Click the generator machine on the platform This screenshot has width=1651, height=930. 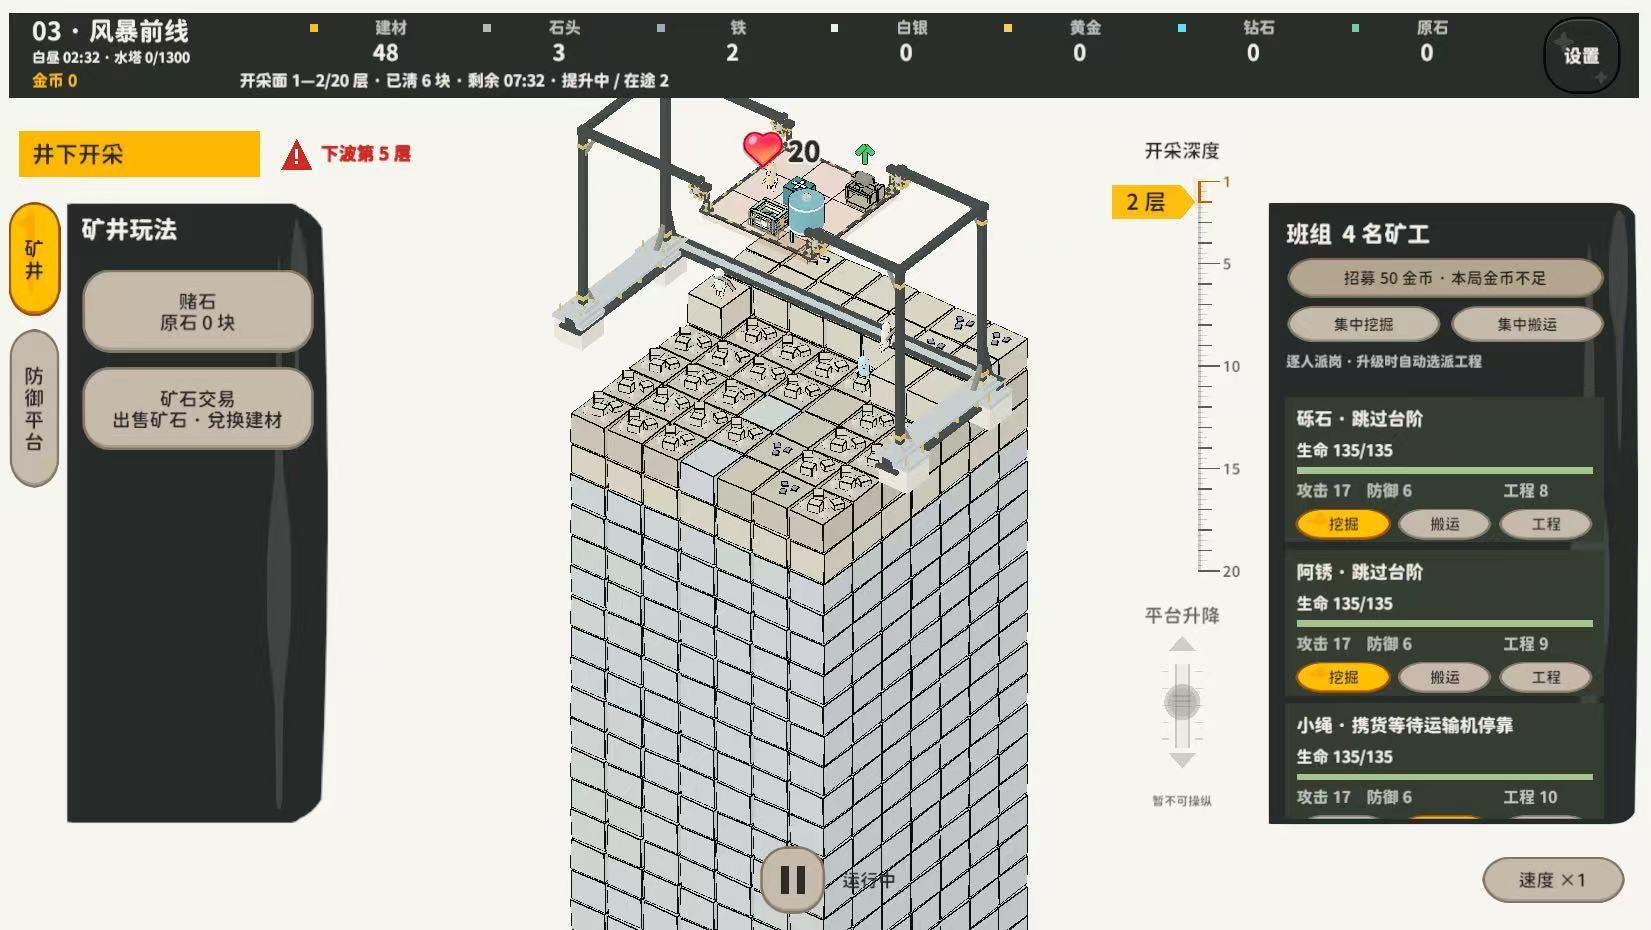point(863,188)
